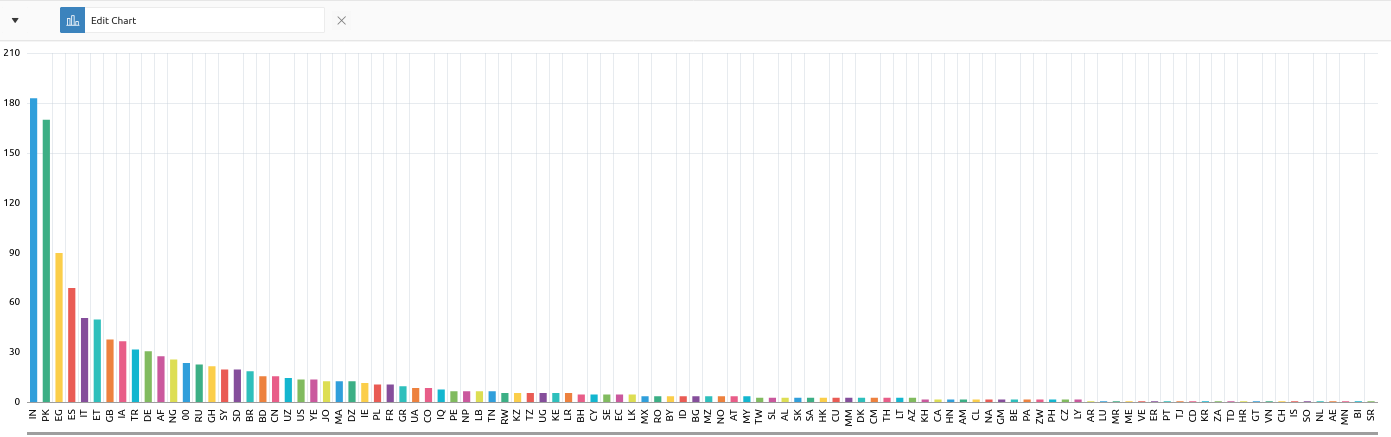Select the red ES bar

click(x=72, y=345)
